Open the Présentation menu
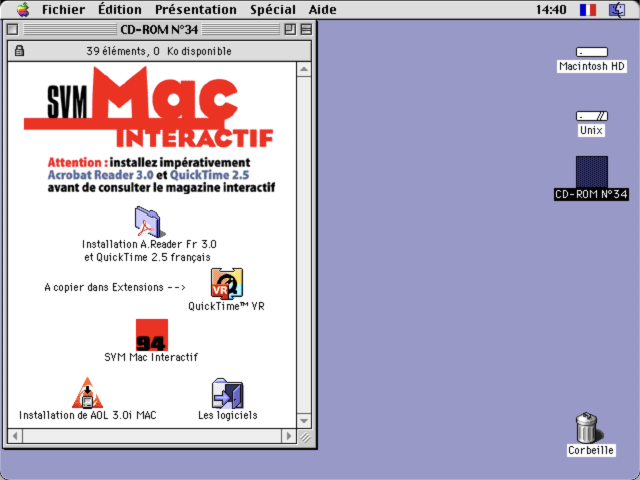Image resolution: width=640 pixels, height=480 pixels. tap(196, 9)
